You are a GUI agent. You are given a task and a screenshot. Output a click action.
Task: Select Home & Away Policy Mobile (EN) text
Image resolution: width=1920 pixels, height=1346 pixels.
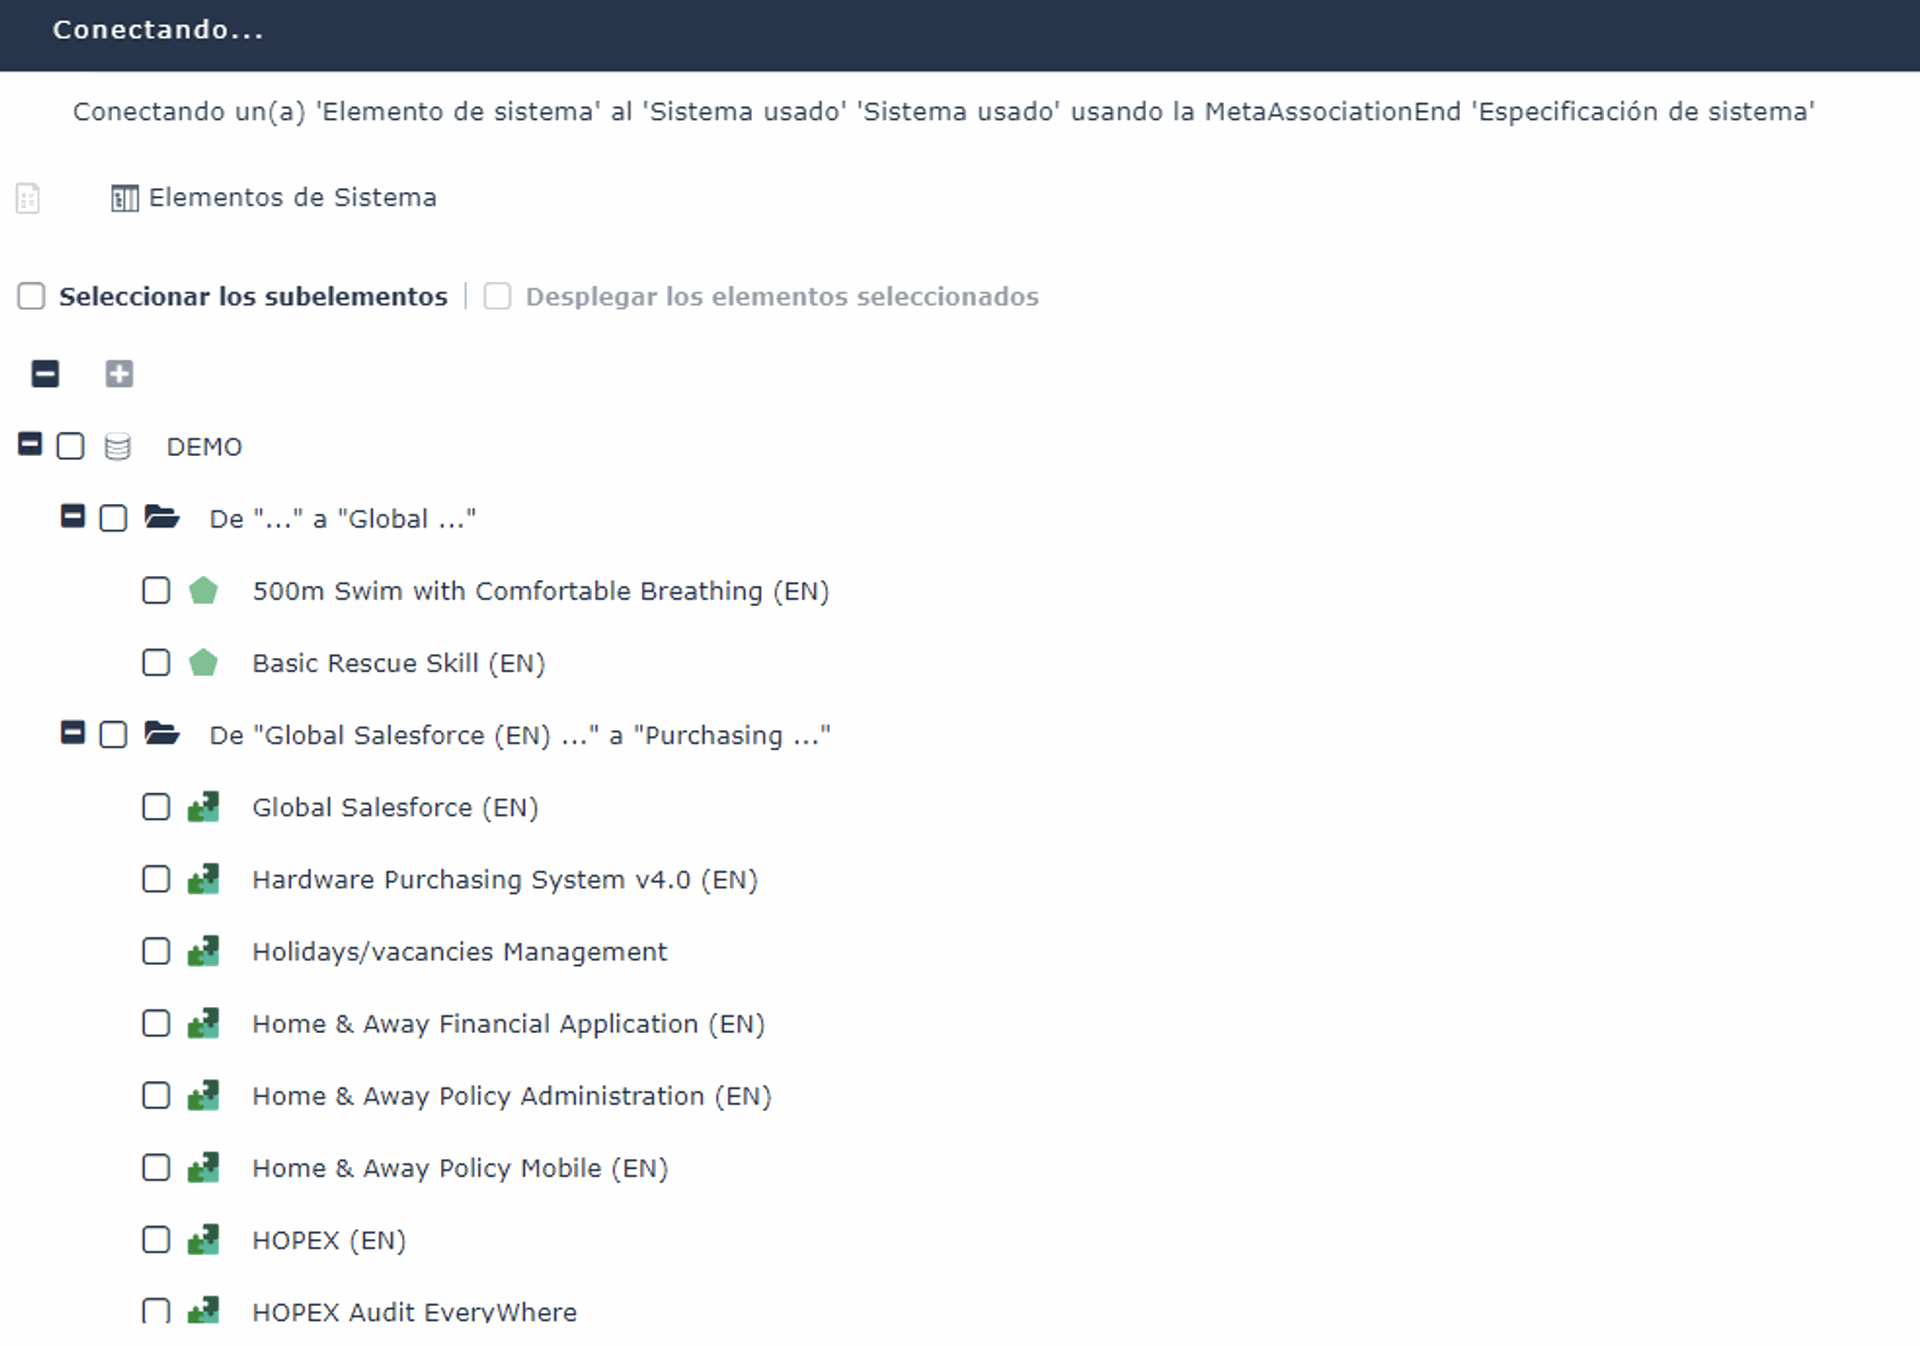(460, 1167)
